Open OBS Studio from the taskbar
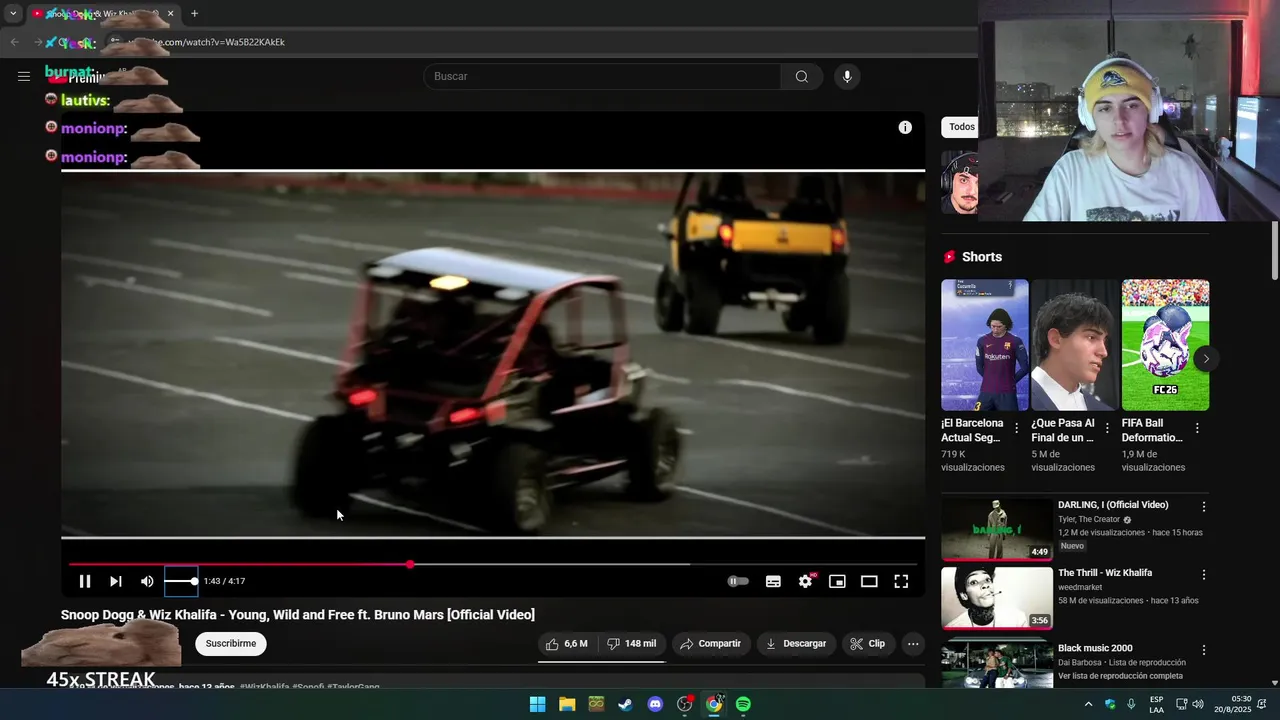This screenshot has width=1280, height=720. (685, 704)
